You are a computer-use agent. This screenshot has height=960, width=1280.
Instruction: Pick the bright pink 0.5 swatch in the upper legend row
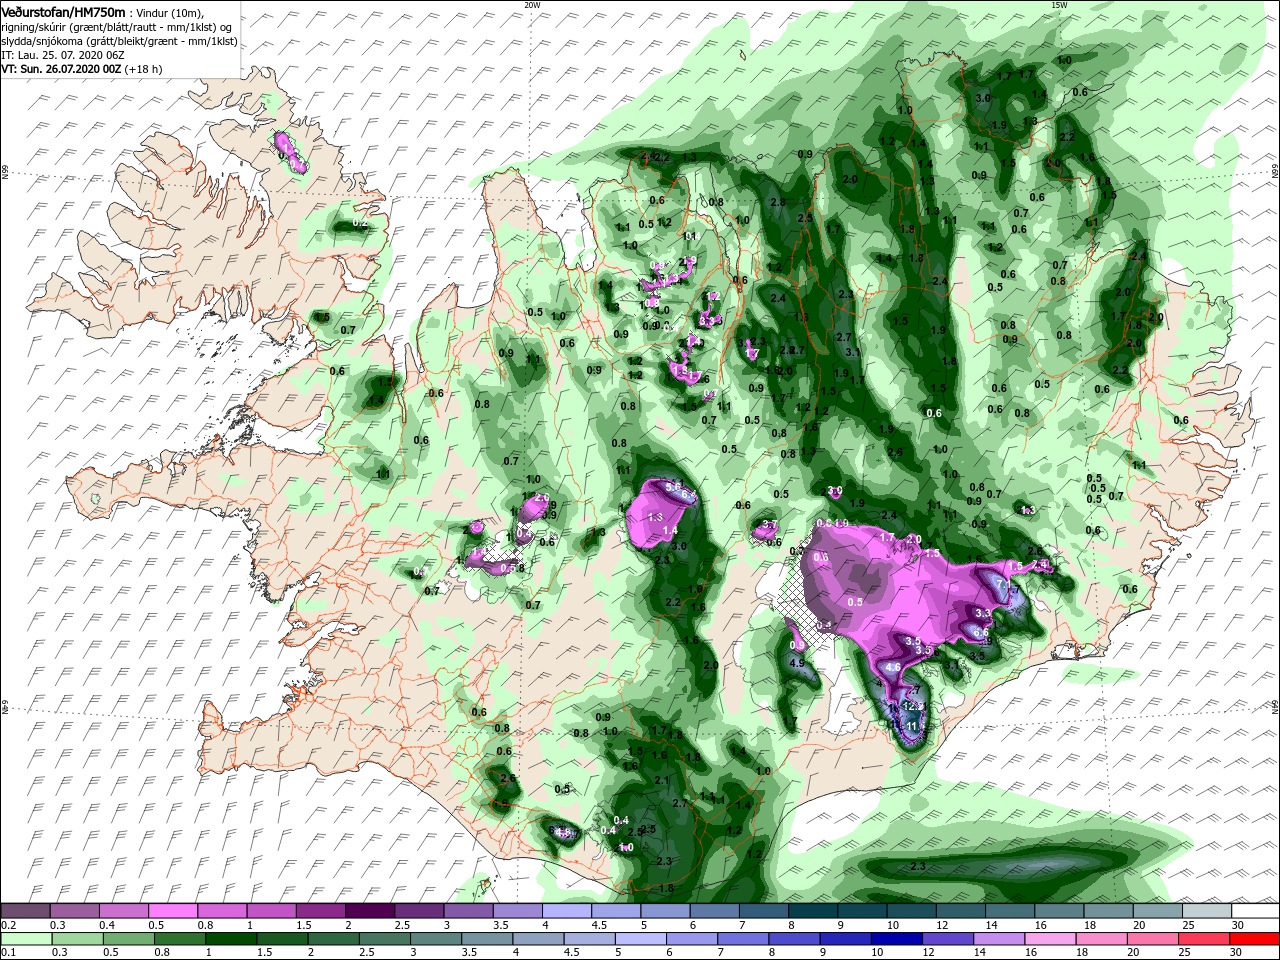[x=173, y=911]
